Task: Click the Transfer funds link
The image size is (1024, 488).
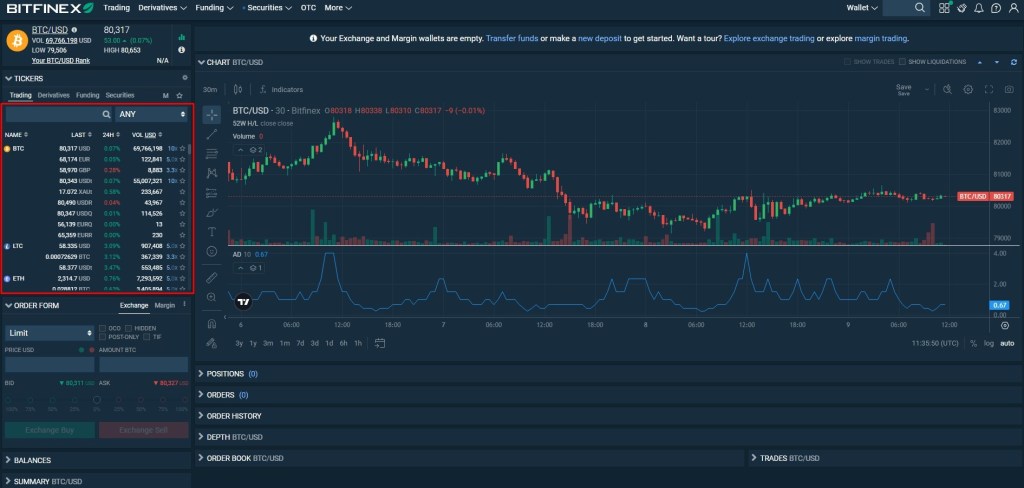Action: (512, 39)
